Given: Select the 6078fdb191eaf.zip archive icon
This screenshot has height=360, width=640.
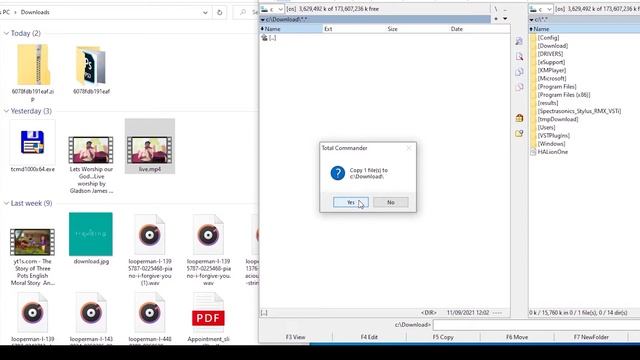Looking at the screenshot, I should pyautogui.click(x=33, y=65).
